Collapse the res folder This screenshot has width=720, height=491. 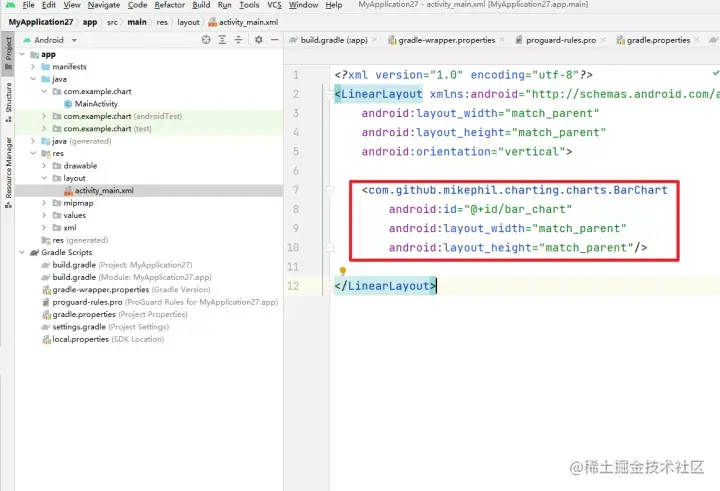pyautogui.click(x=33, y=153)
